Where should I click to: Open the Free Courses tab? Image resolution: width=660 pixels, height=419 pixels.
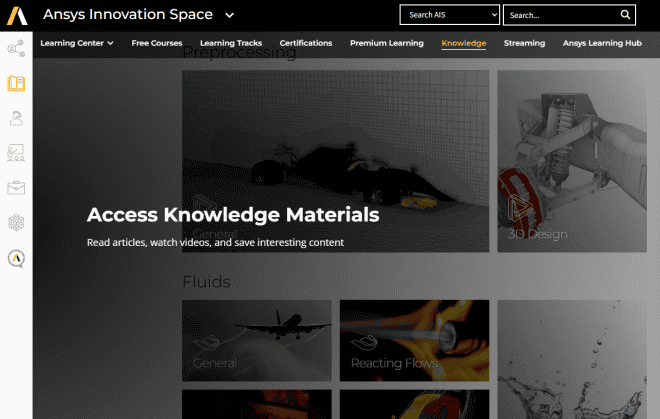pos(157,43)
